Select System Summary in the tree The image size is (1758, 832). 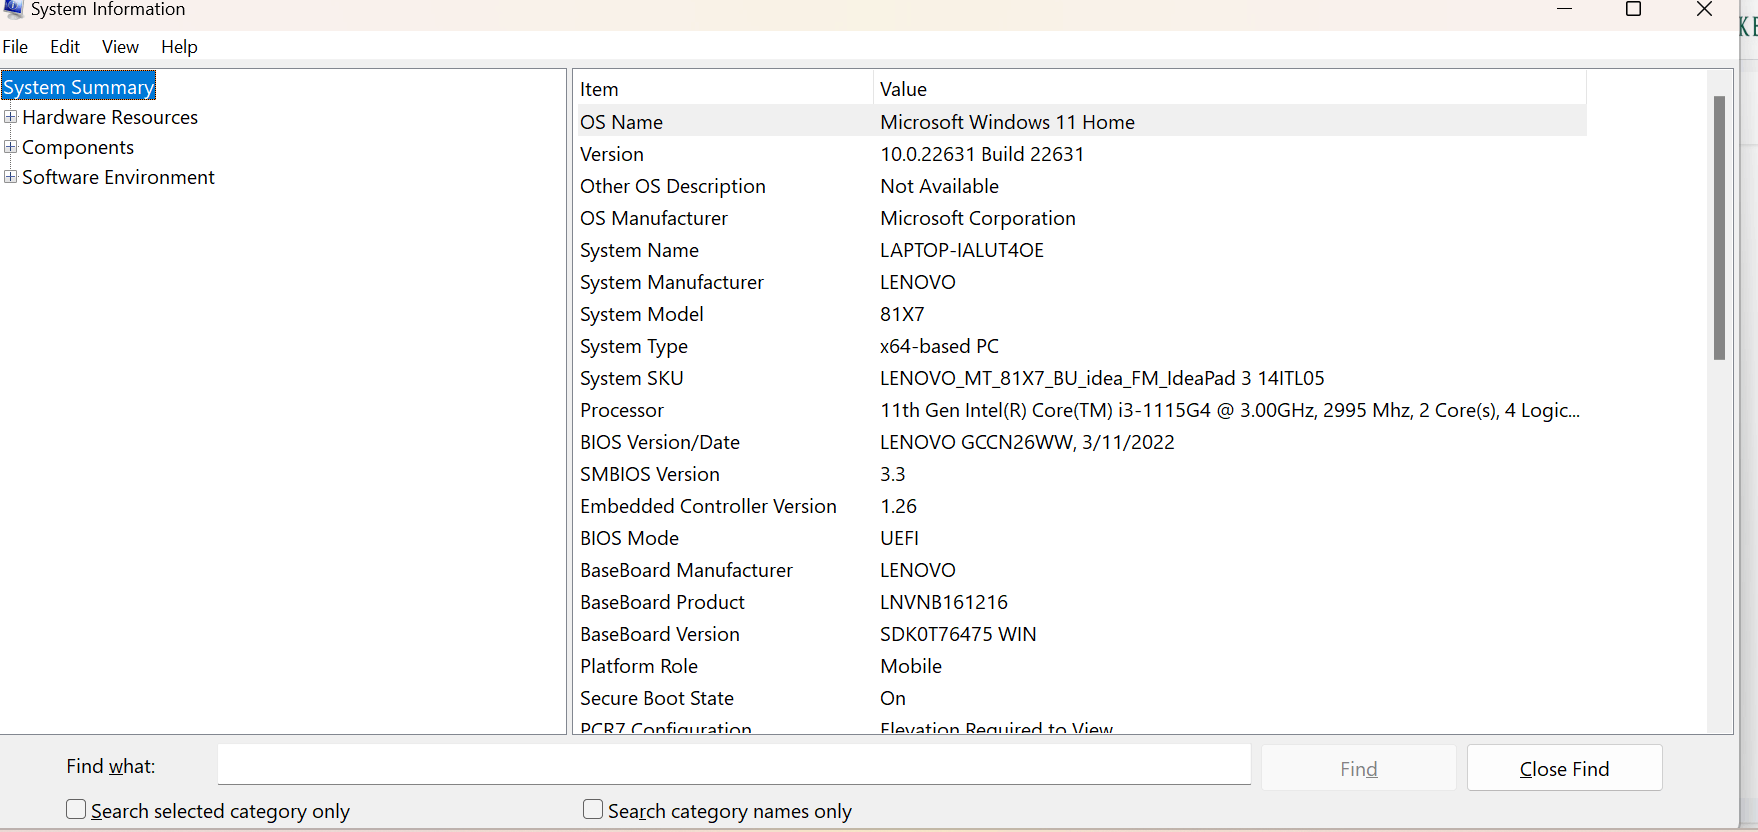pyautogui.click(x=78, y=87)
